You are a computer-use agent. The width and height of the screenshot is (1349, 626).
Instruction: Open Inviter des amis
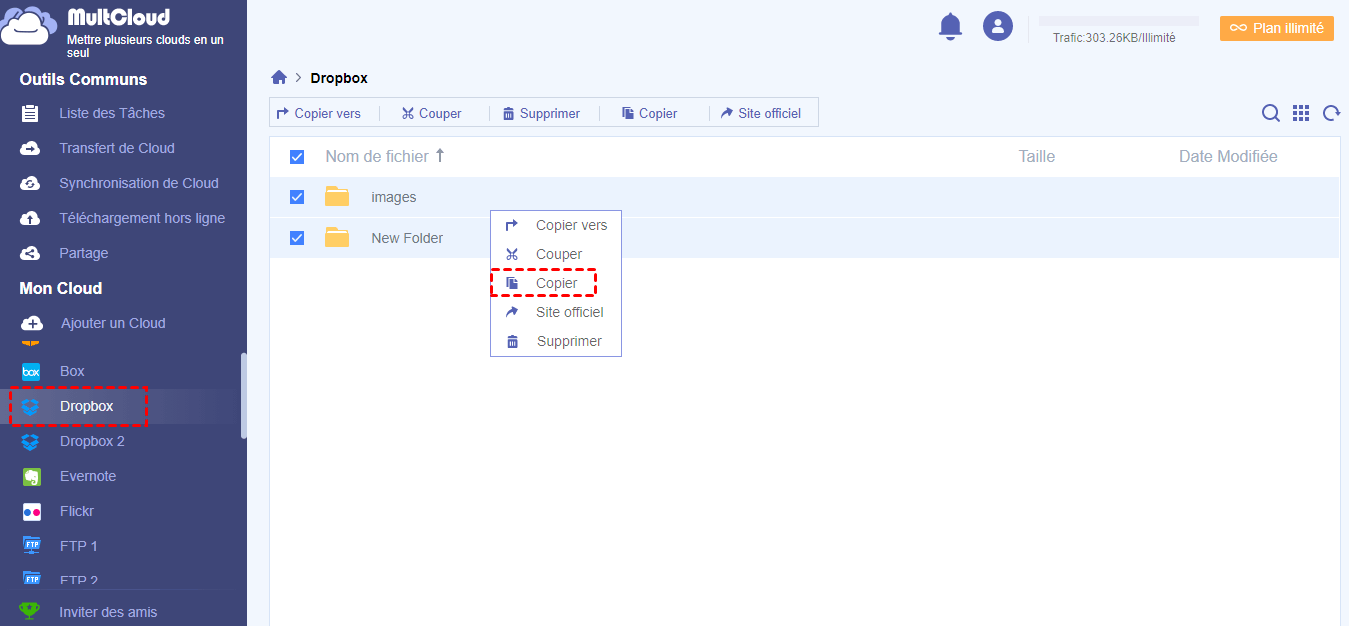pos(108,611)
